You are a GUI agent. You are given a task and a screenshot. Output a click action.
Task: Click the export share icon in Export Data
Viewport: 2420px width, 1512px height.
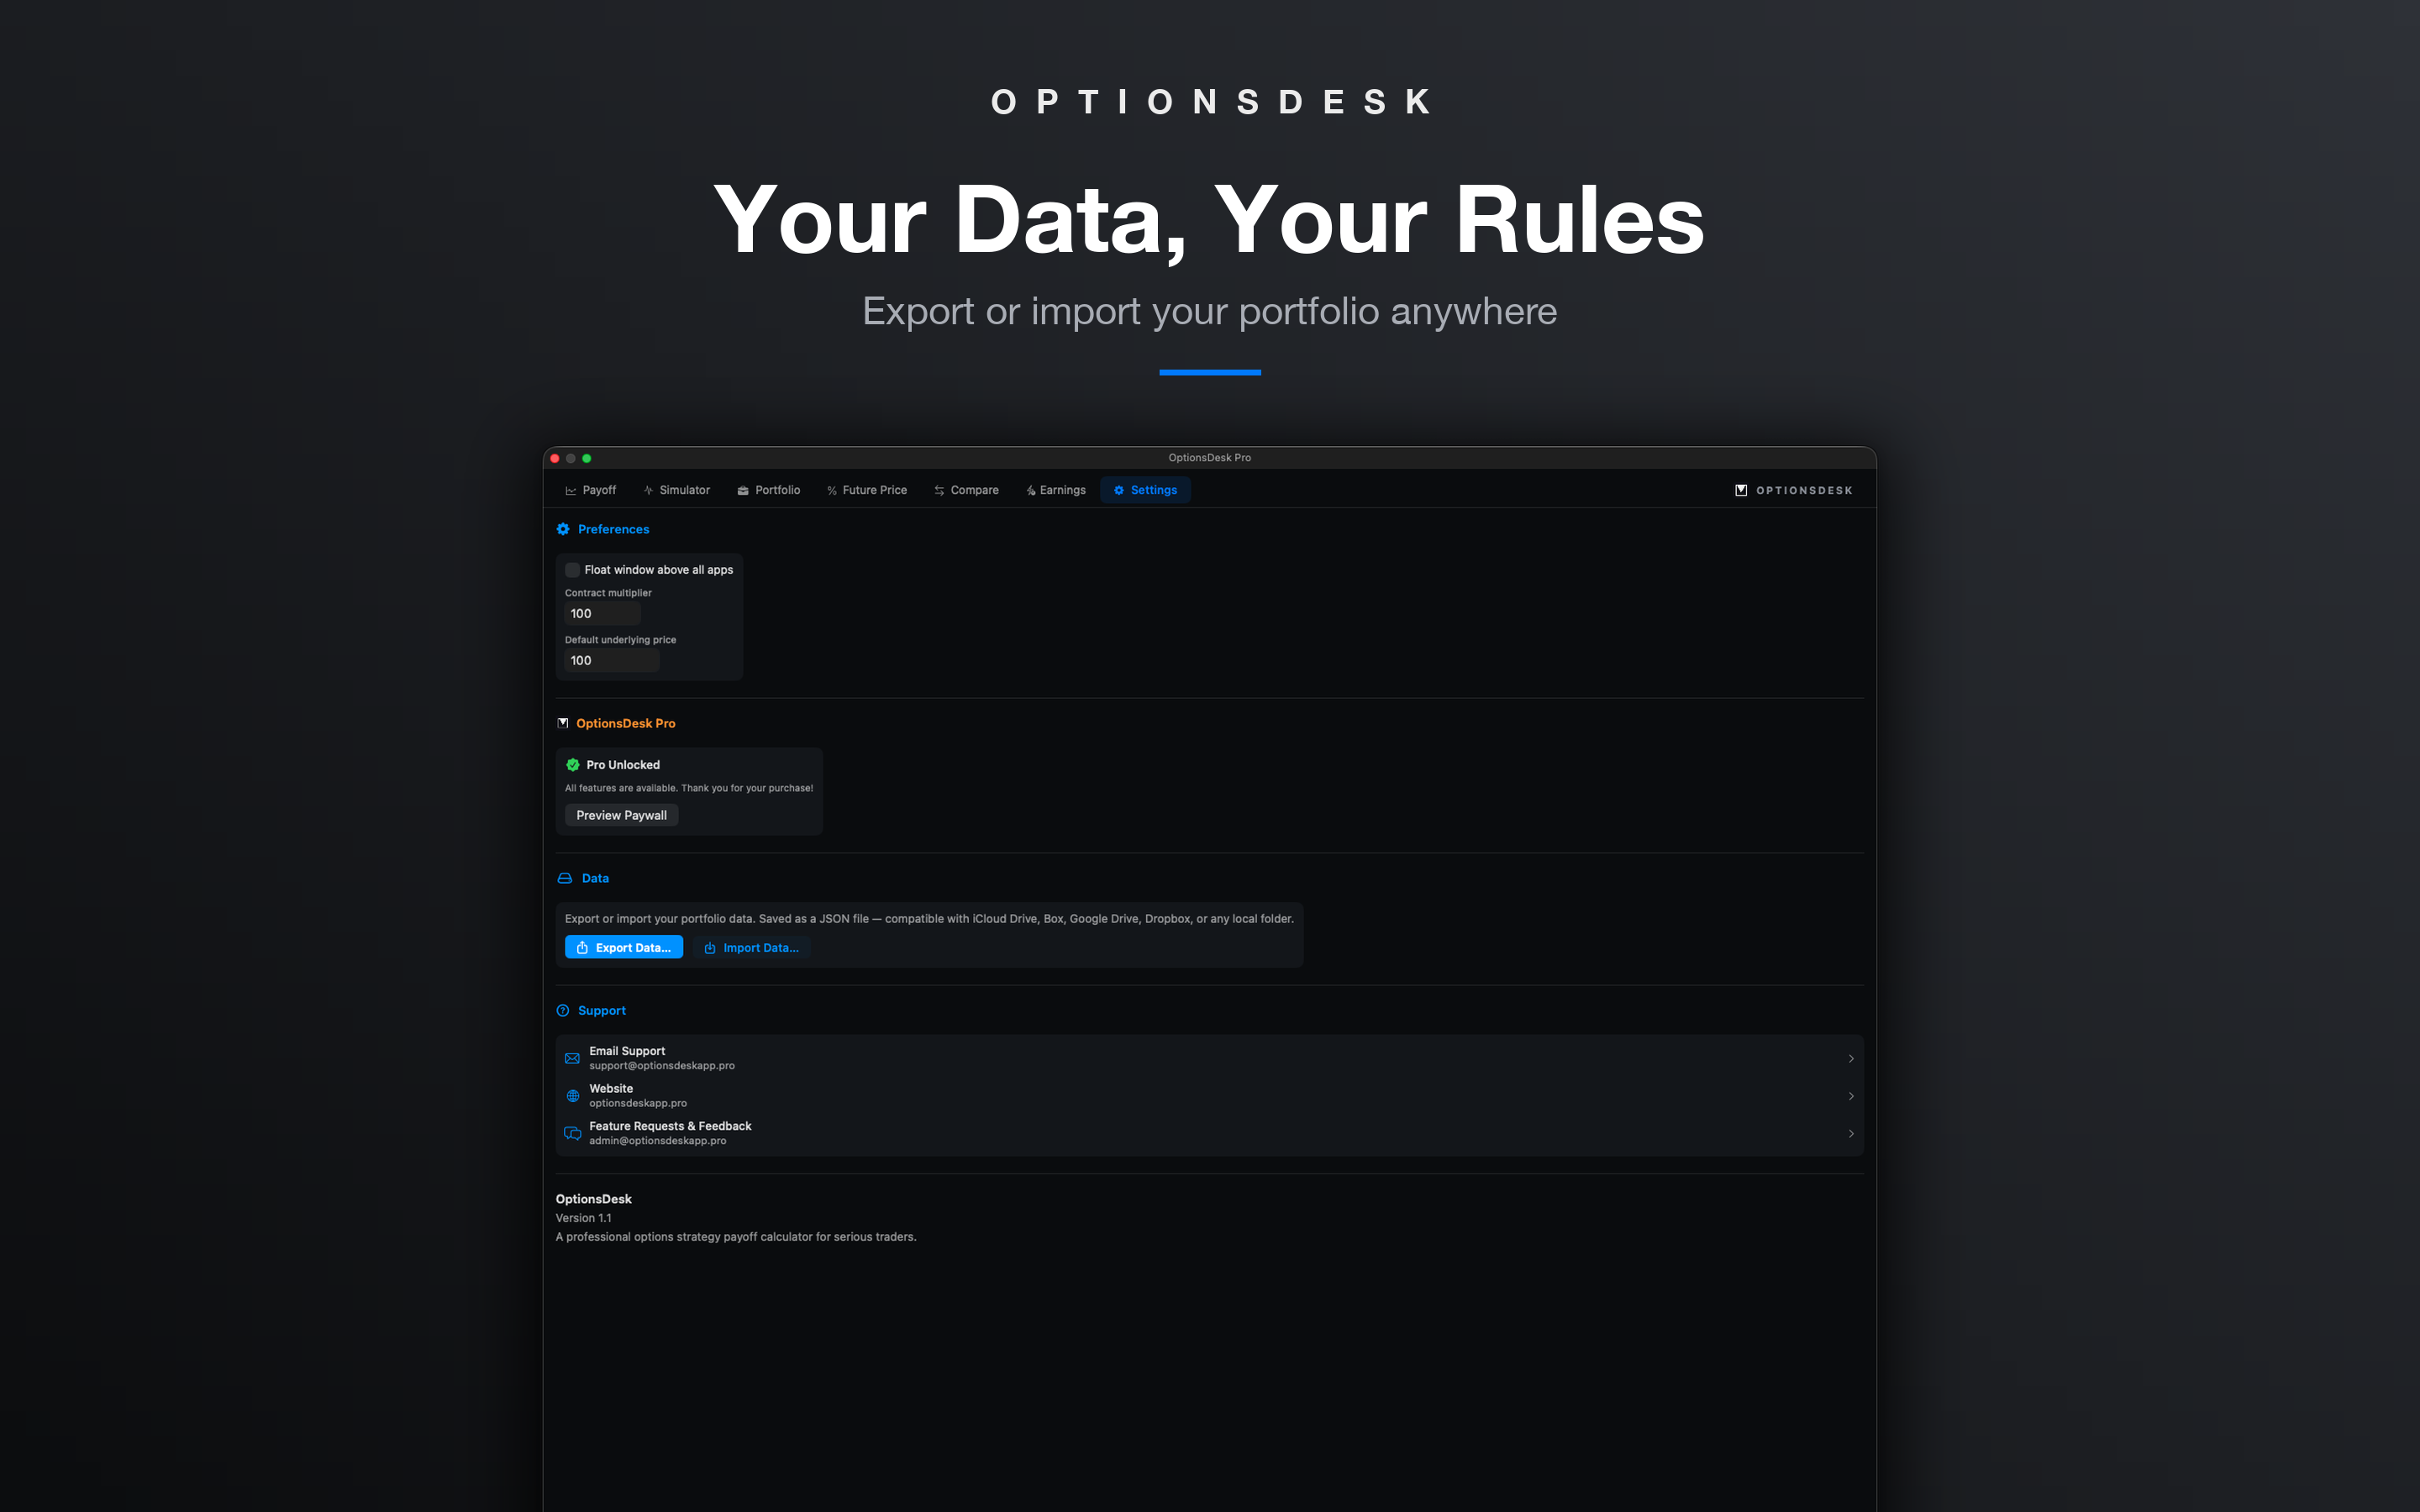582,947
